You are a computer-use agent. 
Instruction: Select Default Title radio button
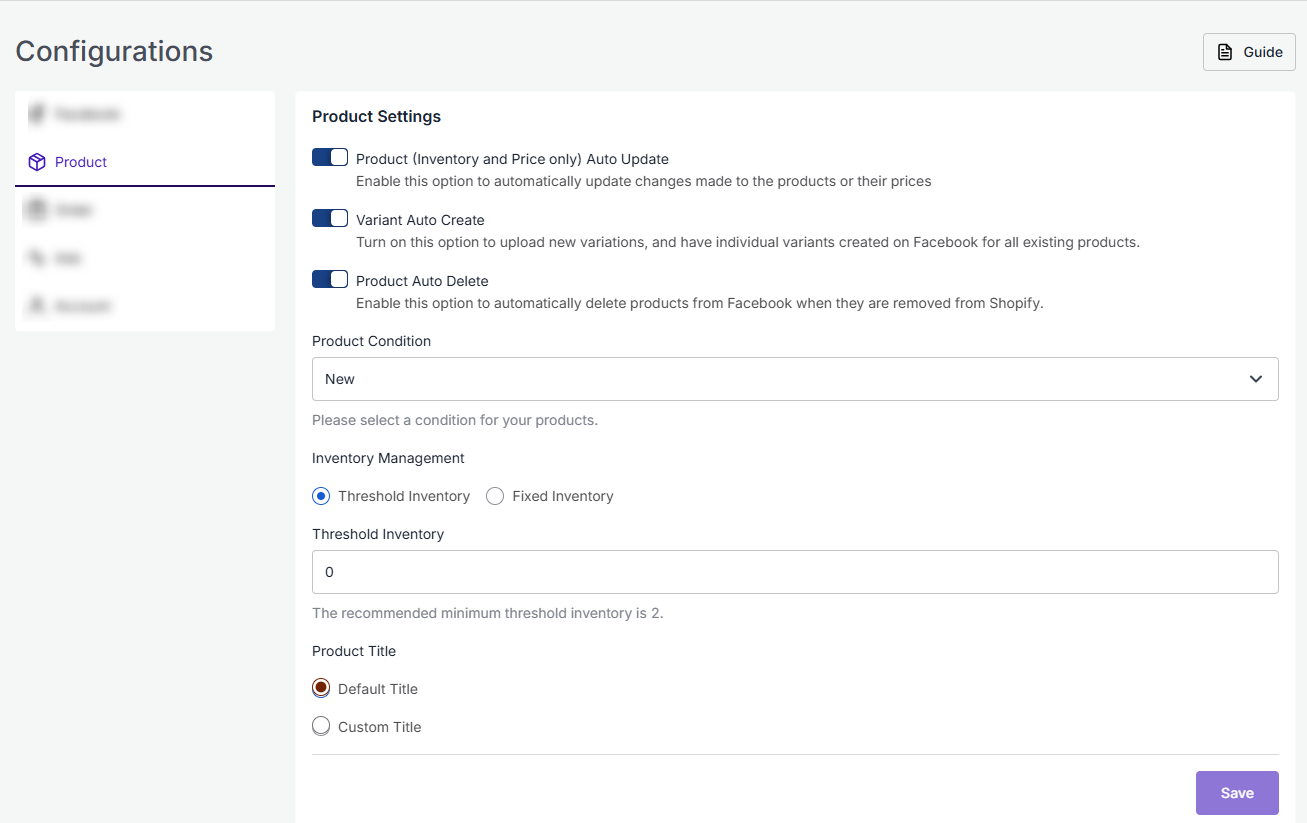point(321,688)
